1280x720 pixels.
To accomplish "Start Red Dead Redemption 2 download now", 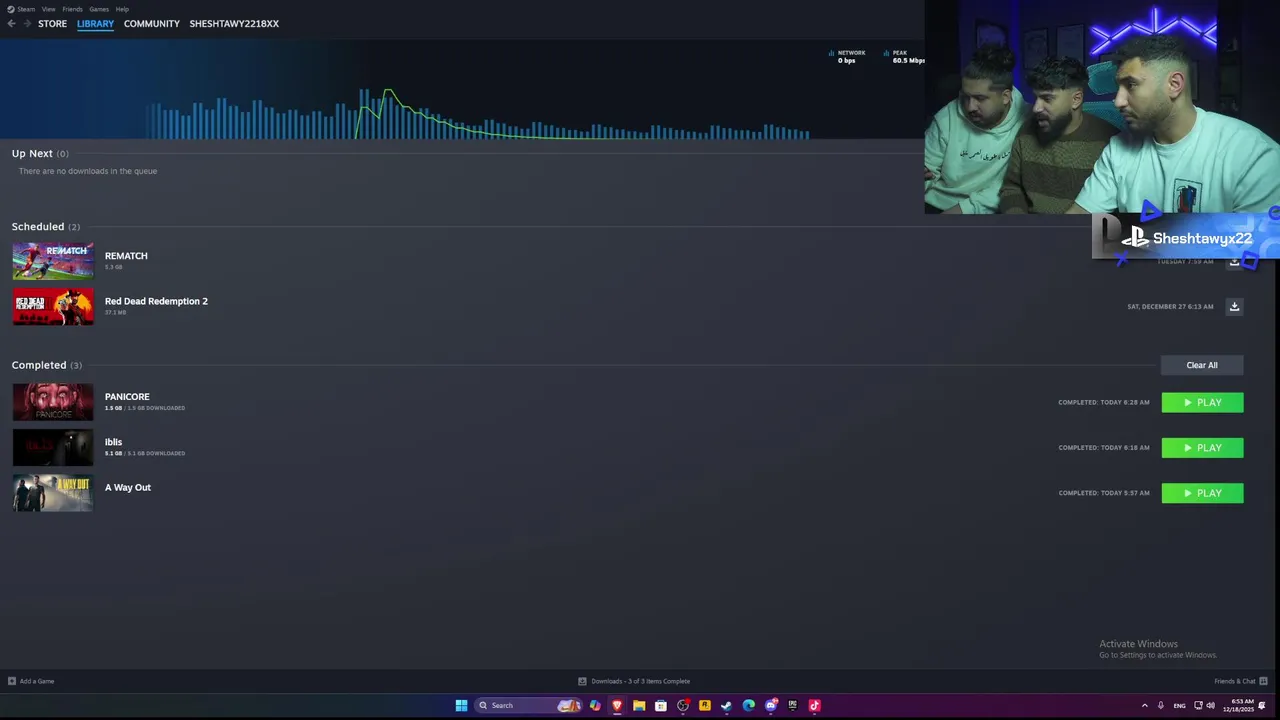I will point(1234,306).
